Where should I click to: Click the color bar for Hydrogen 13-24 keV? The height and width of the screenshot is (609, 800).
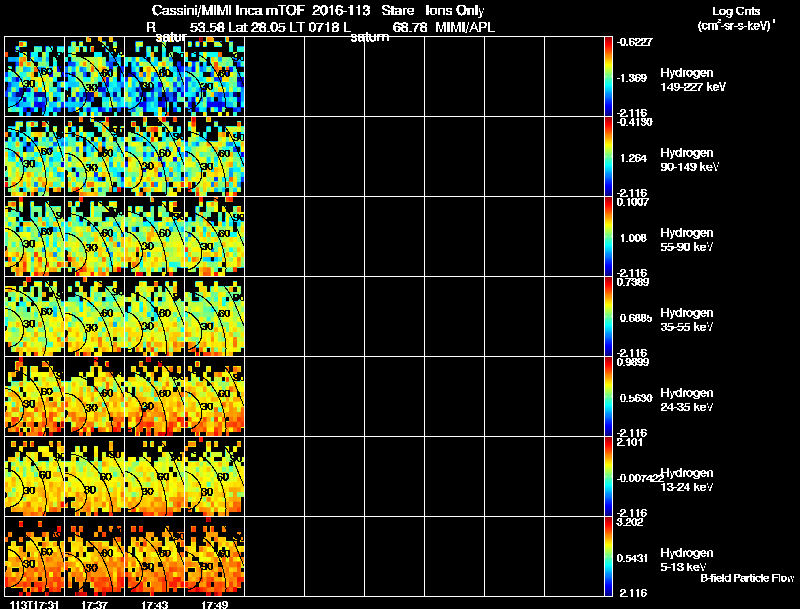608,477
